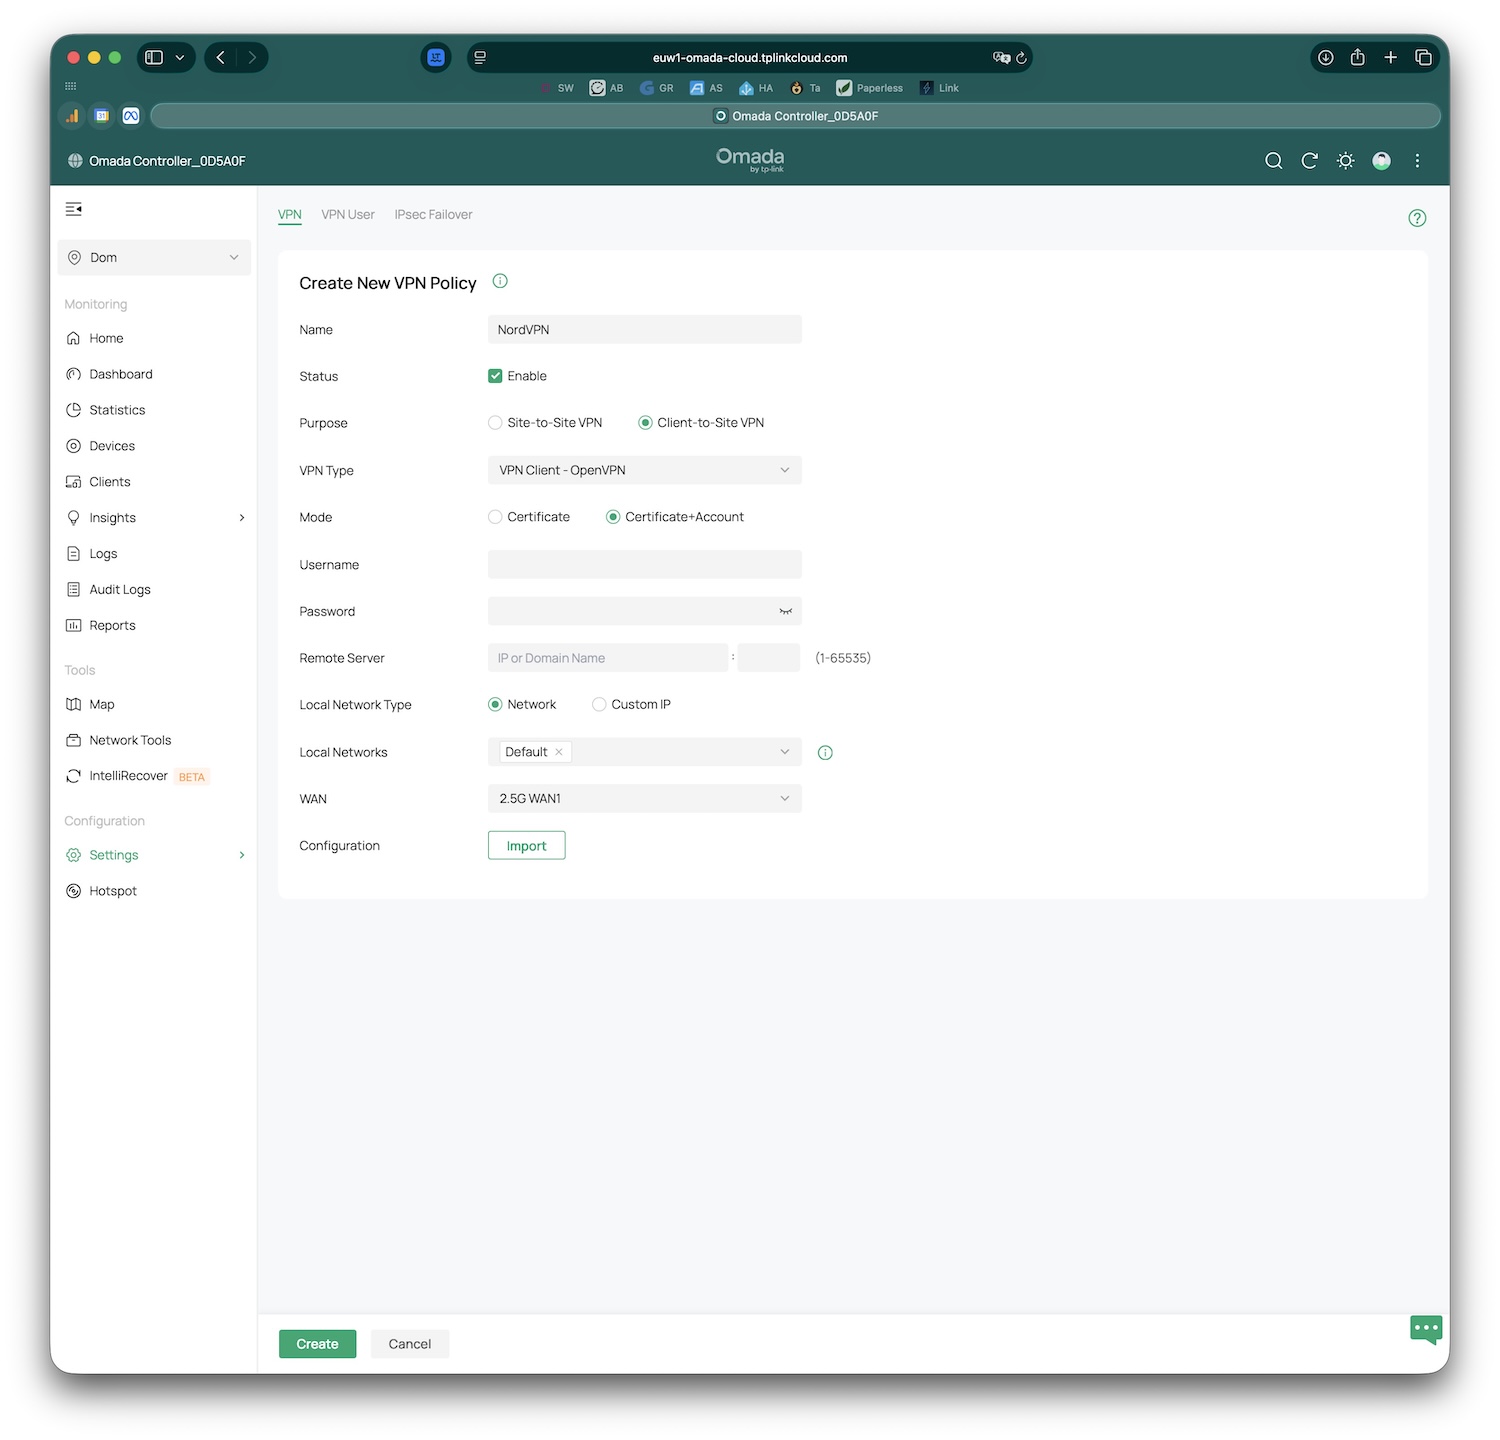This screenshot has height=1440, width=1500.
Task: Click the Import configuration button
Action: [x=526, y=846]
